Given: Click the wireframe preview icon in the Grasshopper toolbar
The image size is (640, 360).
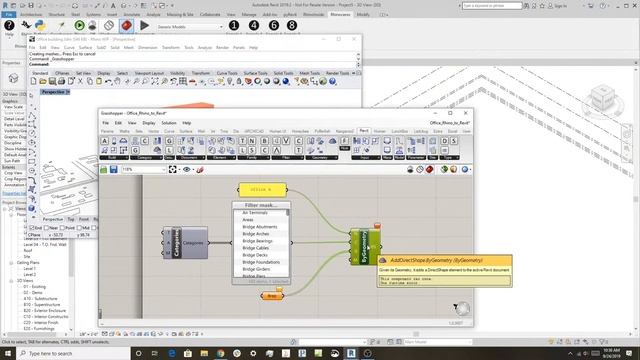Looking at the screenshot, I should [x=420, y=169].
